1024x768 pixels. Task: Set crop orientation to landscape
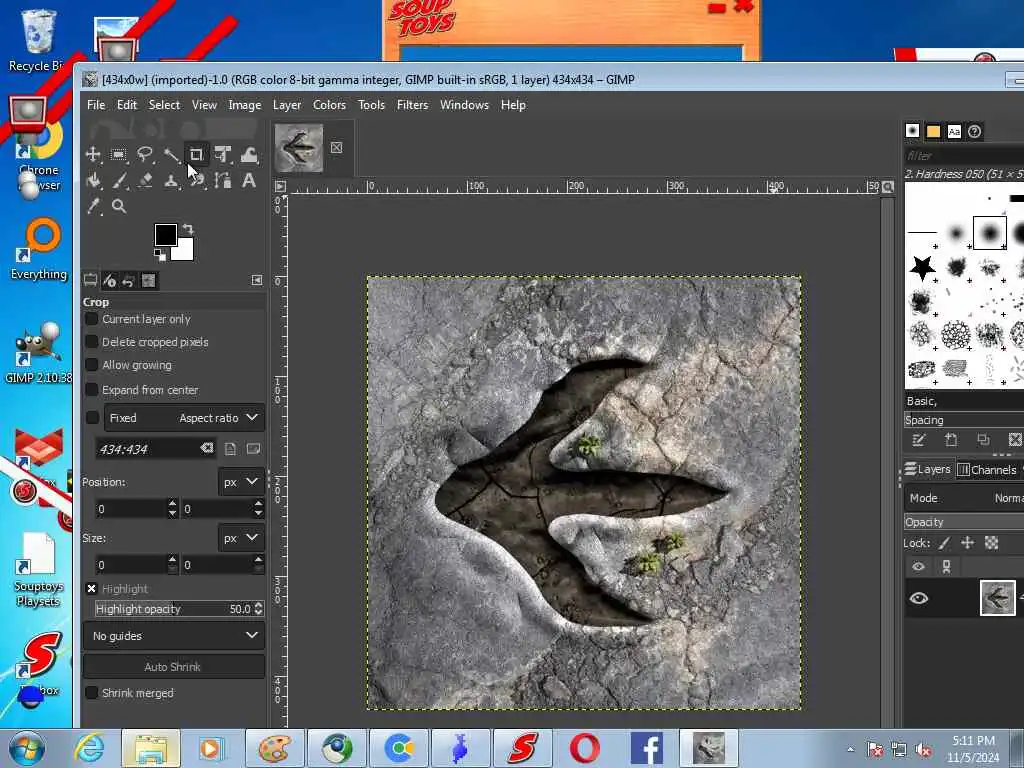pyautogui.click(x=253, y=449)
